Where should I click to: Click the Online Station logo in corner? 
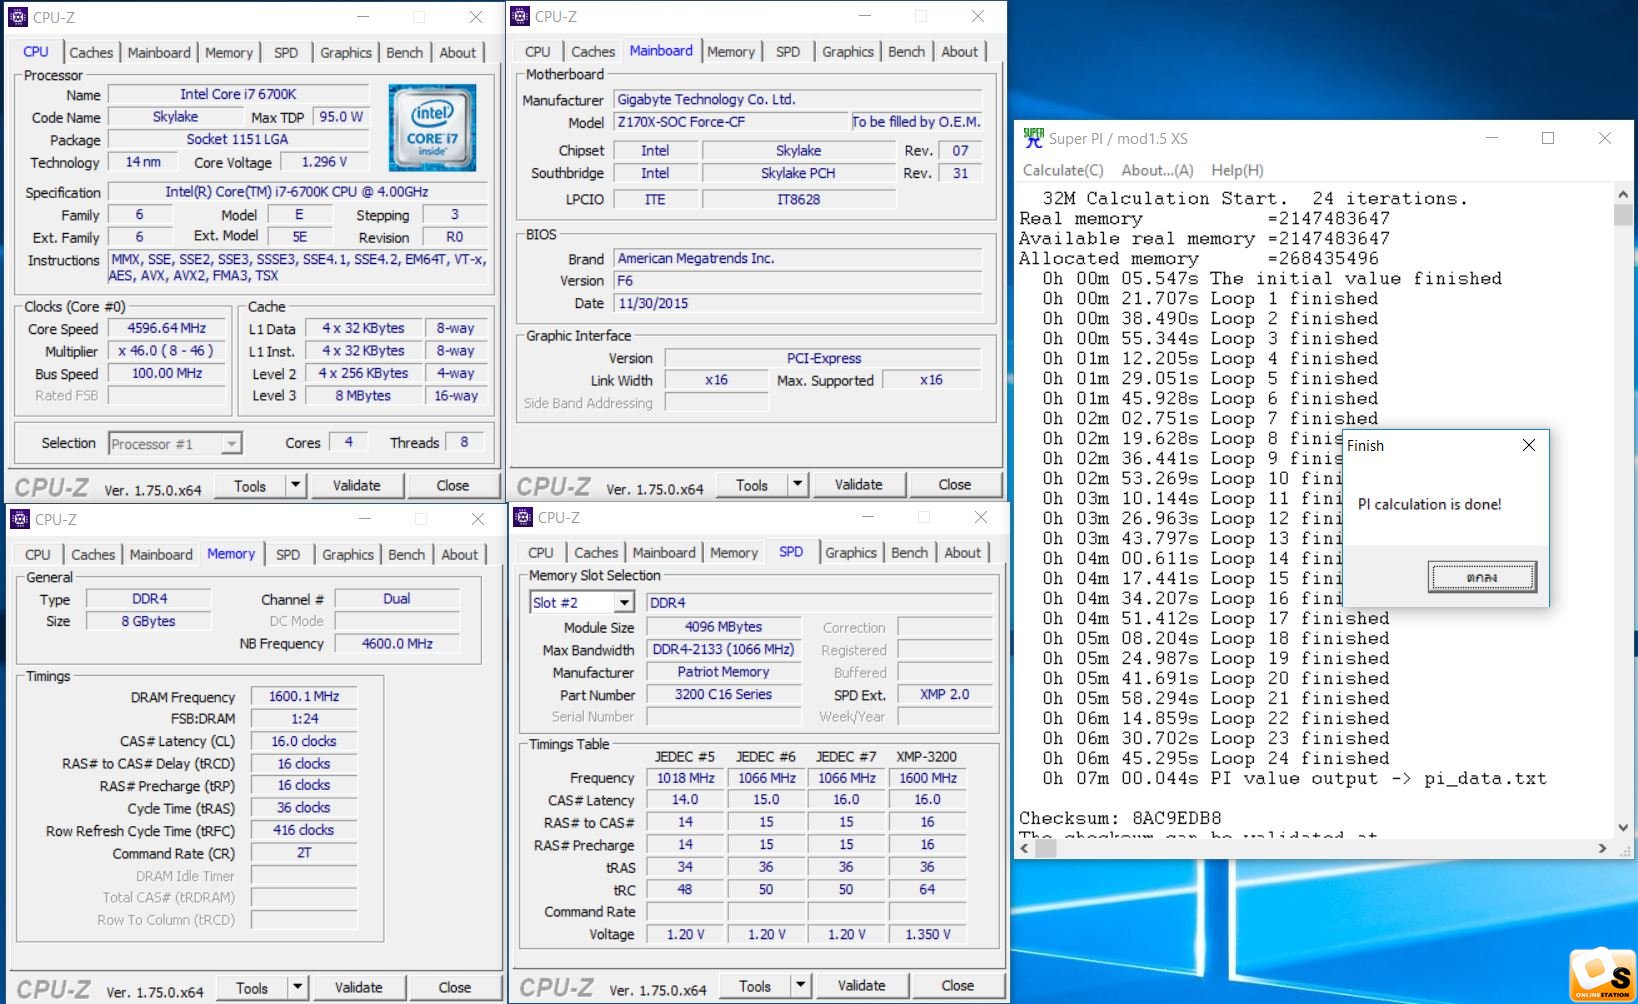(1601, 974)
